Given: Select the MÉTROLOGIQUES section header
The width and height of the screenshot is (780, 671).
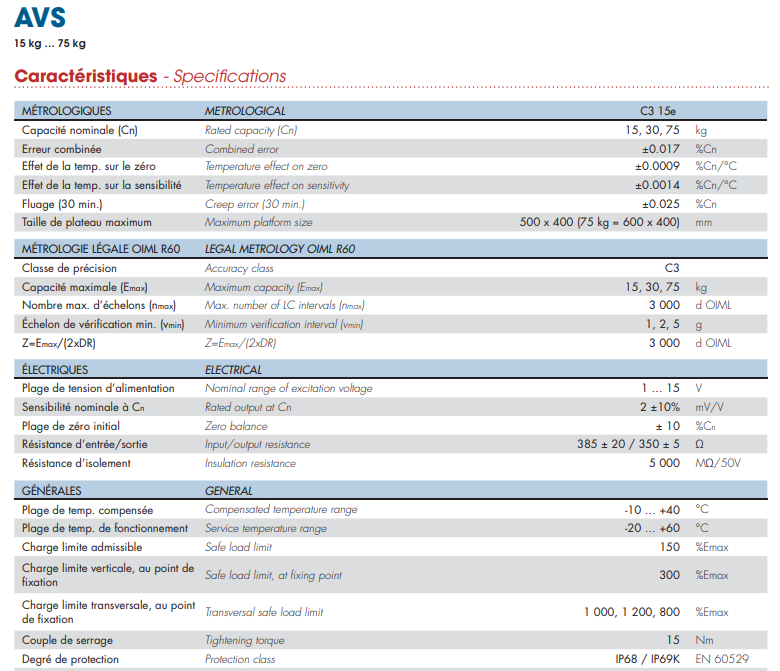Looking at the screenshot, I should pyautogui.click(x=66, y=111).
